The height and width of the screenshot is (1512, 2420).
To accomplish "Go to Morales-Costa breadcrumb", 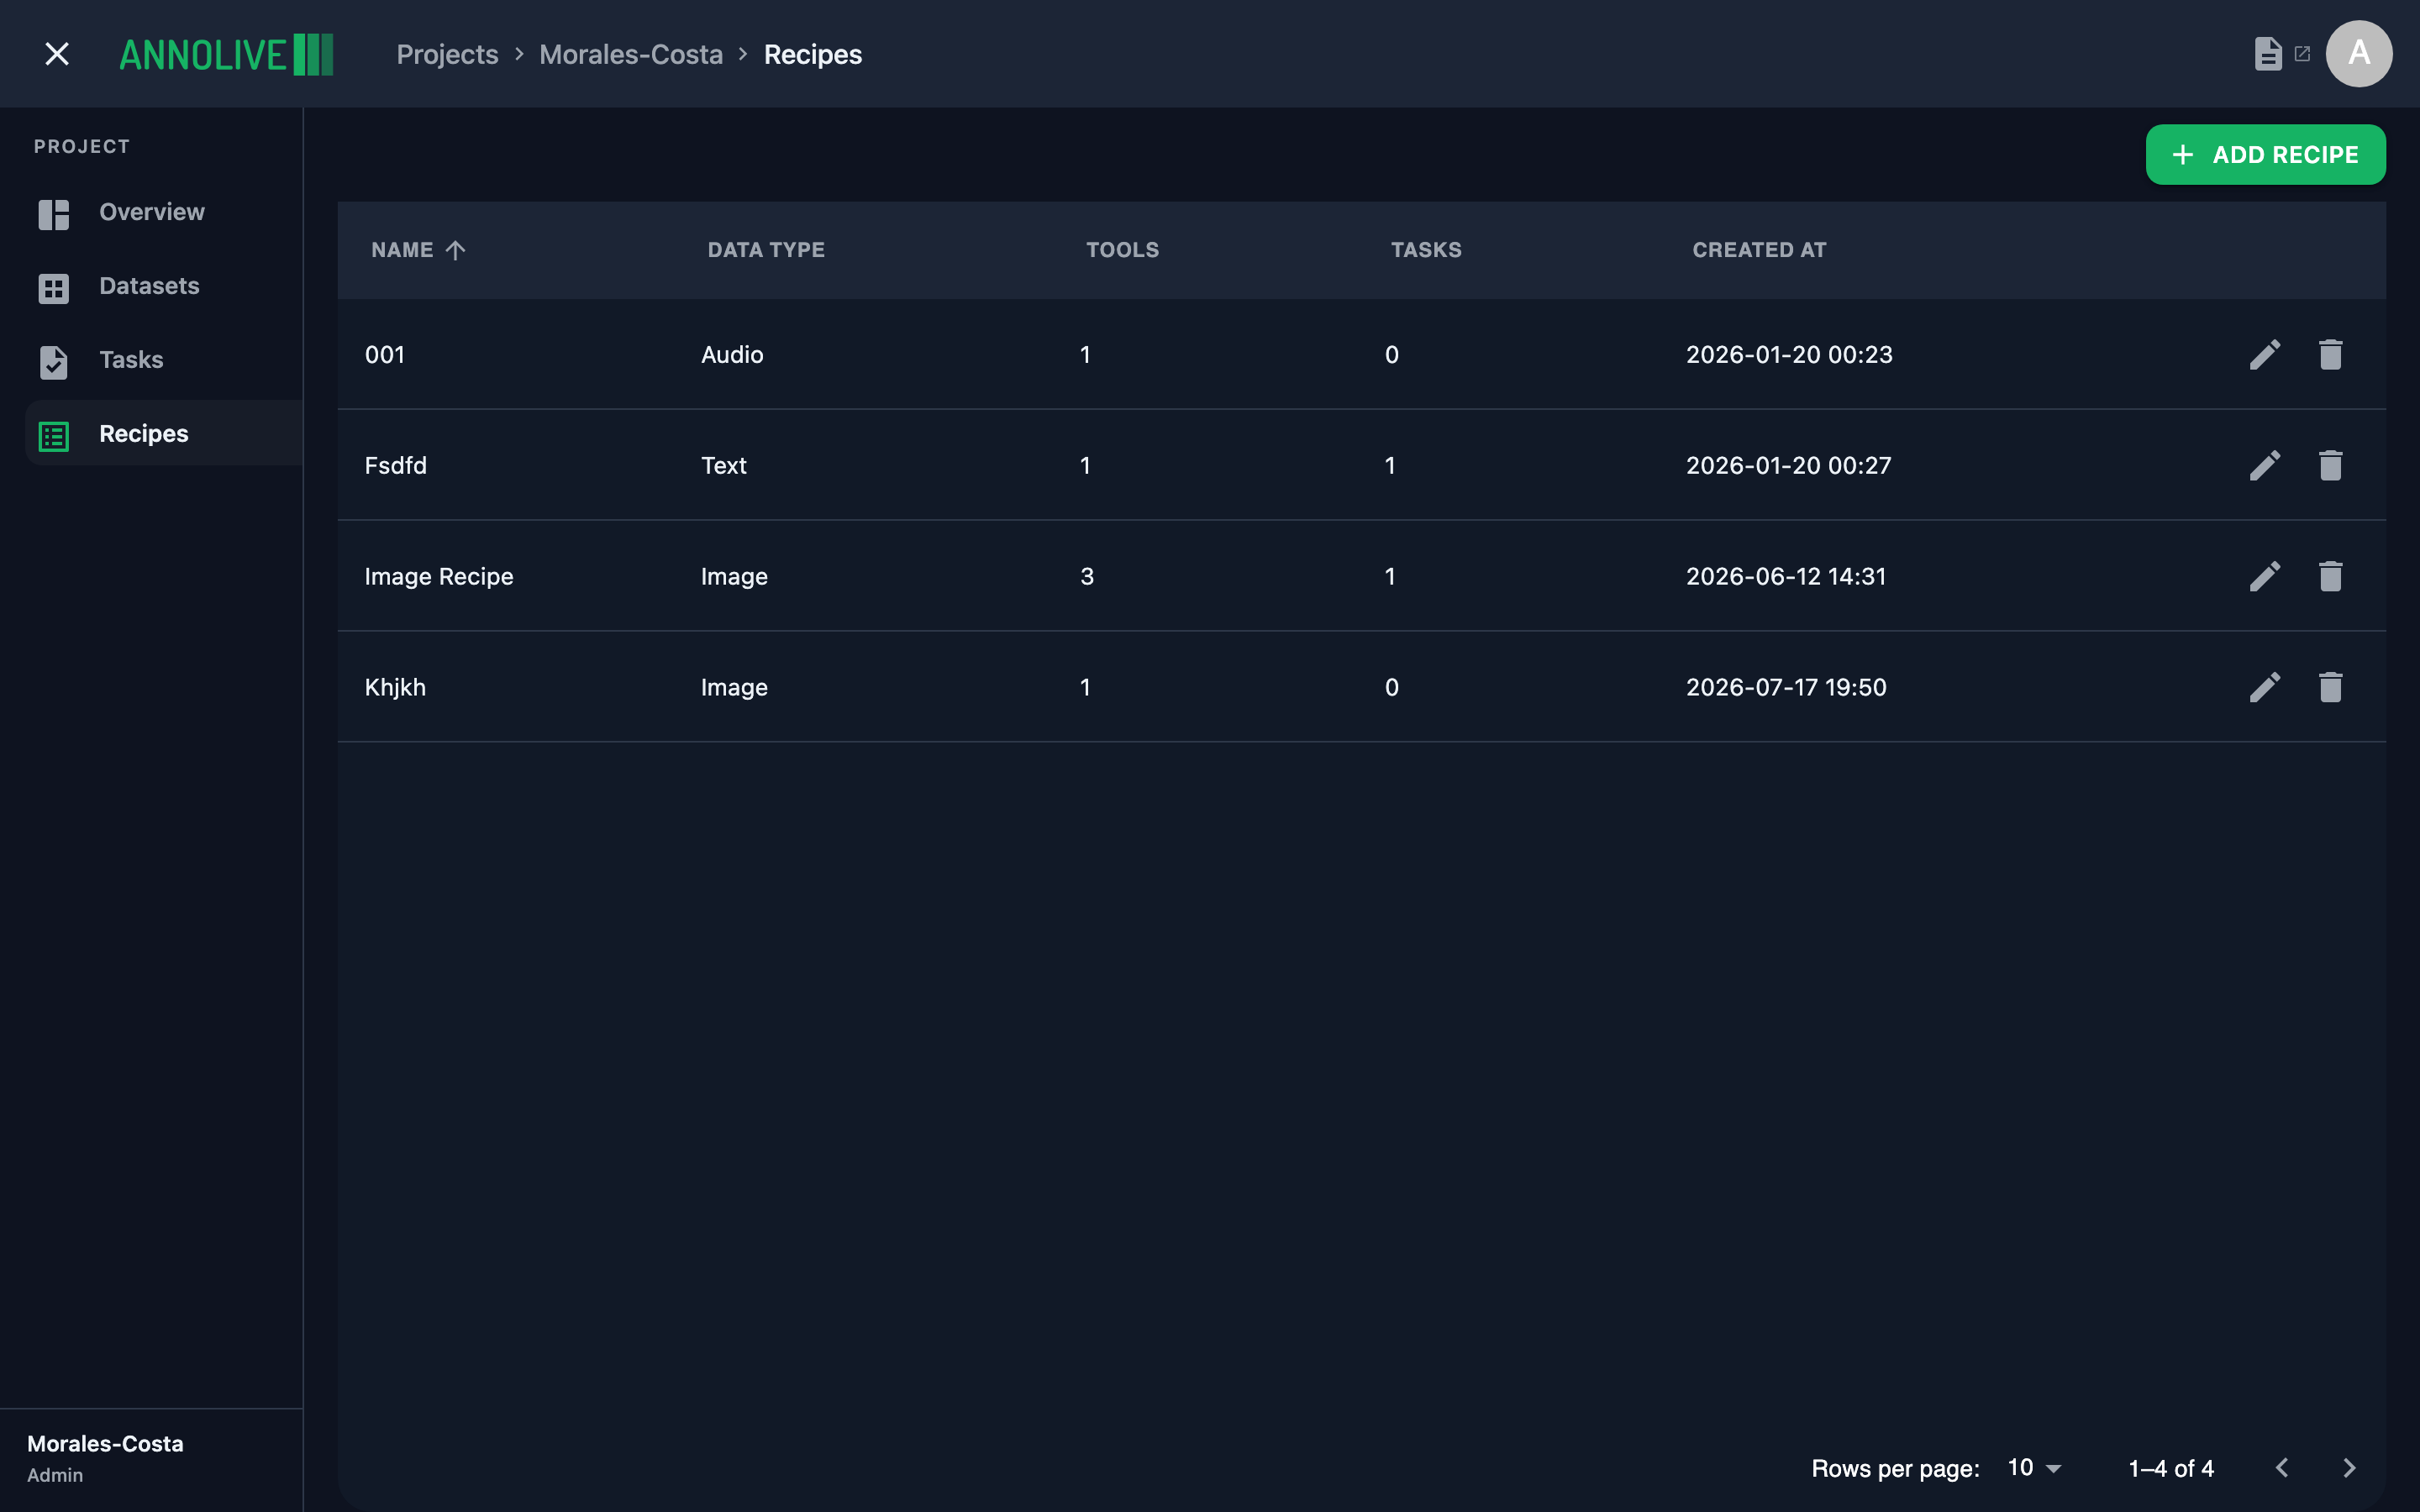I will (x=631, y=54).
